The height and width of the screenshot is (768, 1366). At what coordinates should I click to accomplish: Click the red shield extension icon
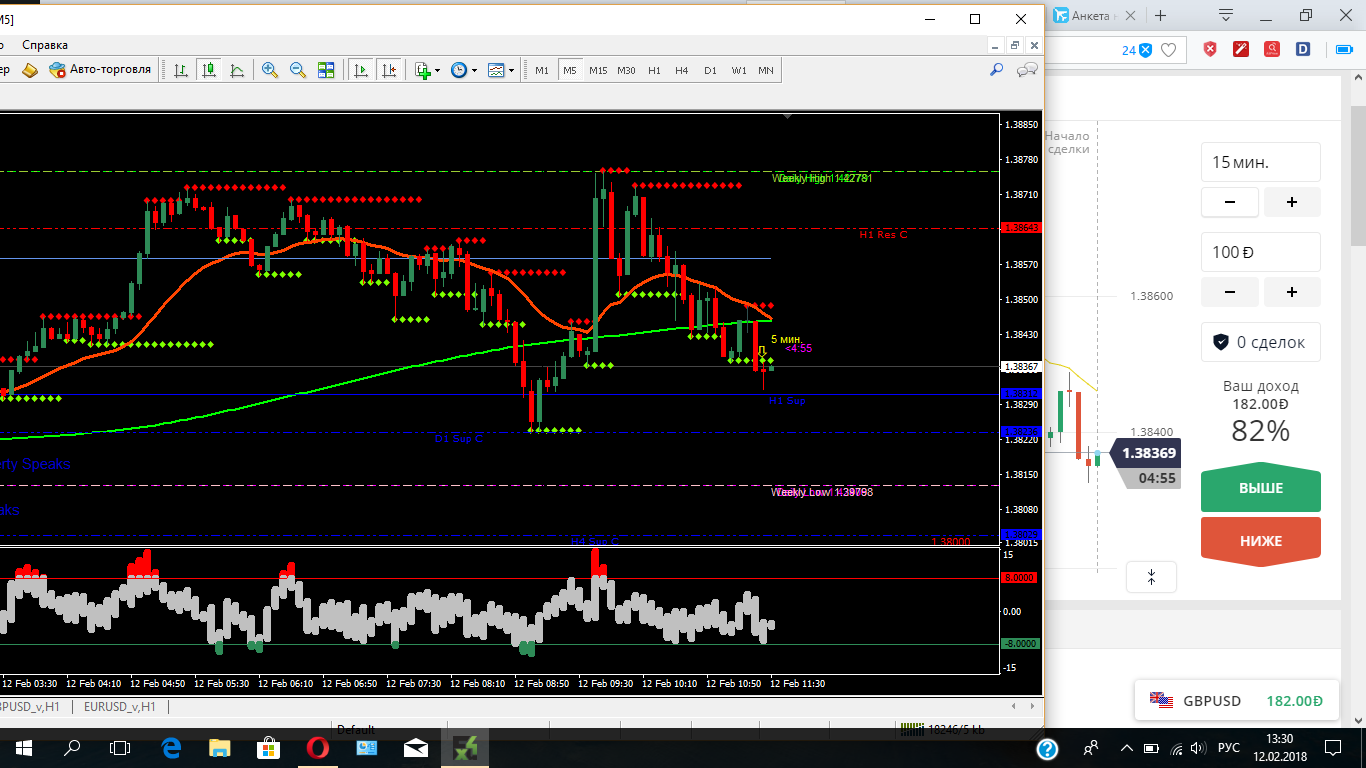point(1209,49)
